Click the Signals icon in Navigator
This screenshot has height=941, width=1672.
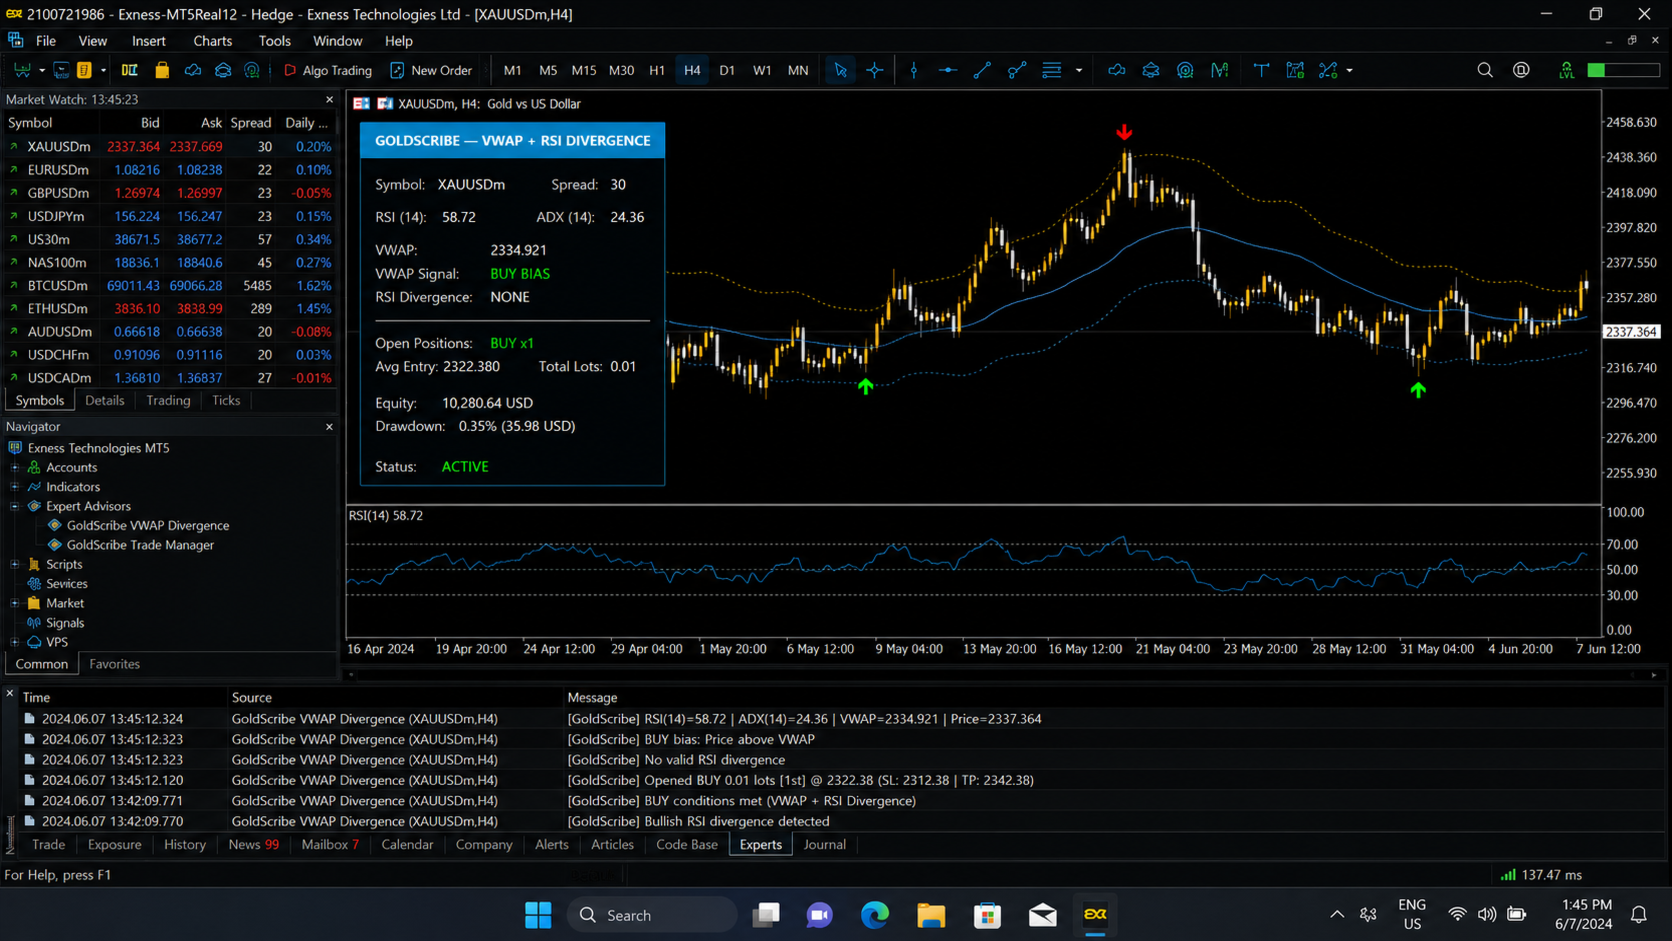[34, 622]
